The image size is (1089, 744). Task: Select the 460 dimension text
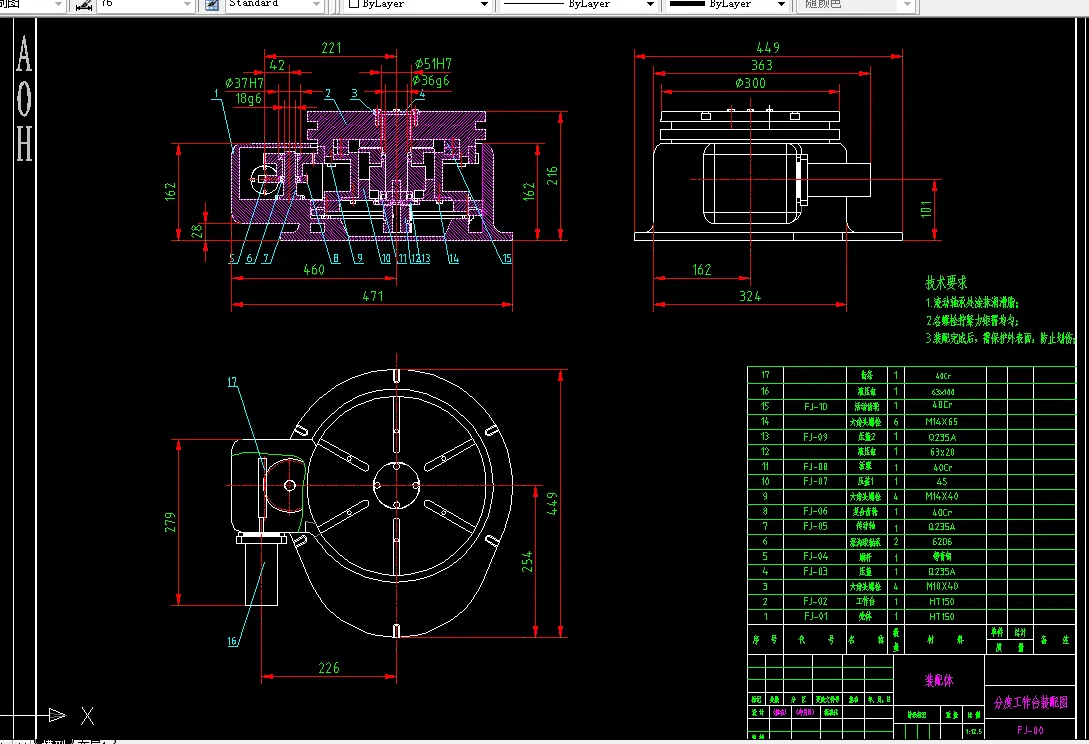click(314, 270)
